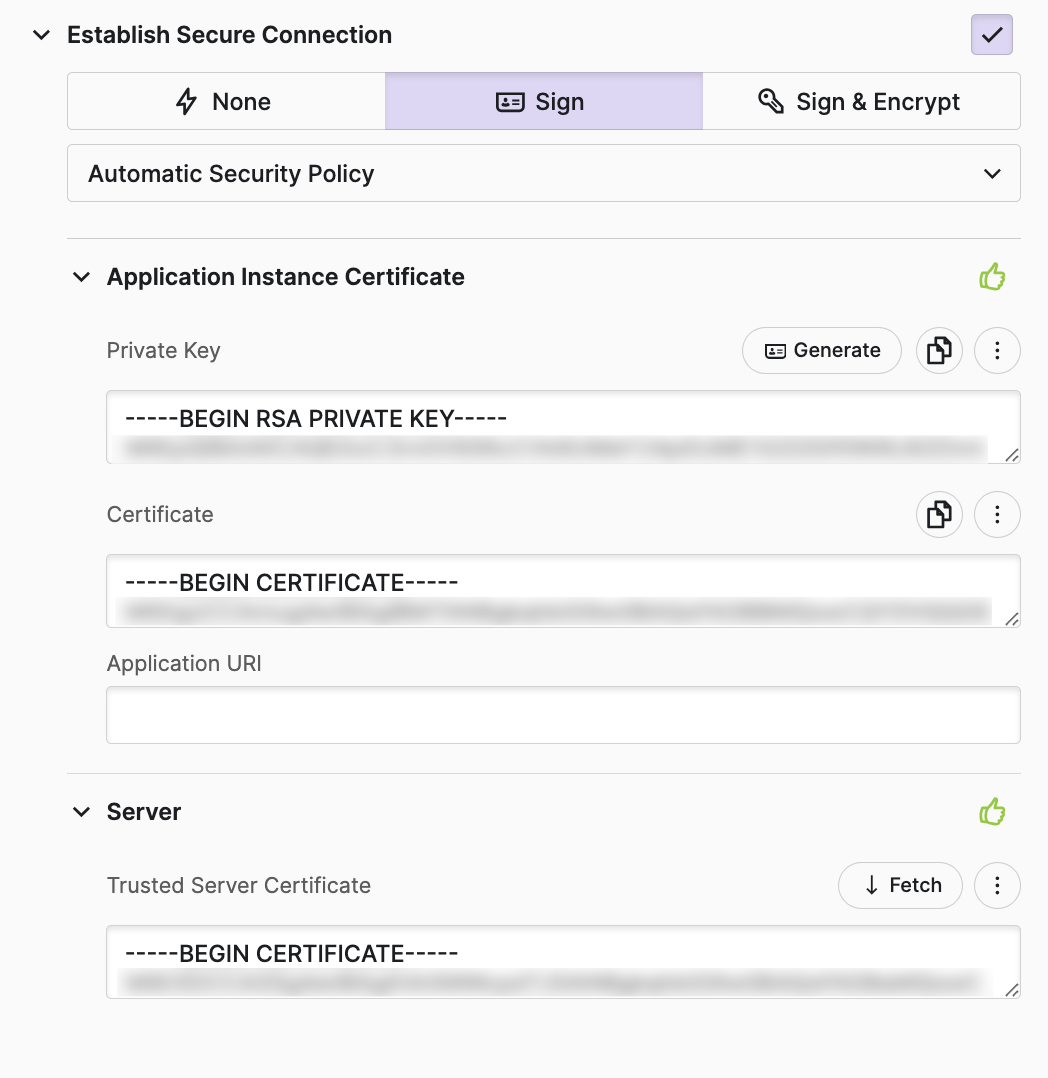Screen dimensions: 1048x1078
Task: Click into the Trusted Server Certificate text area
Action: point(563,962)
